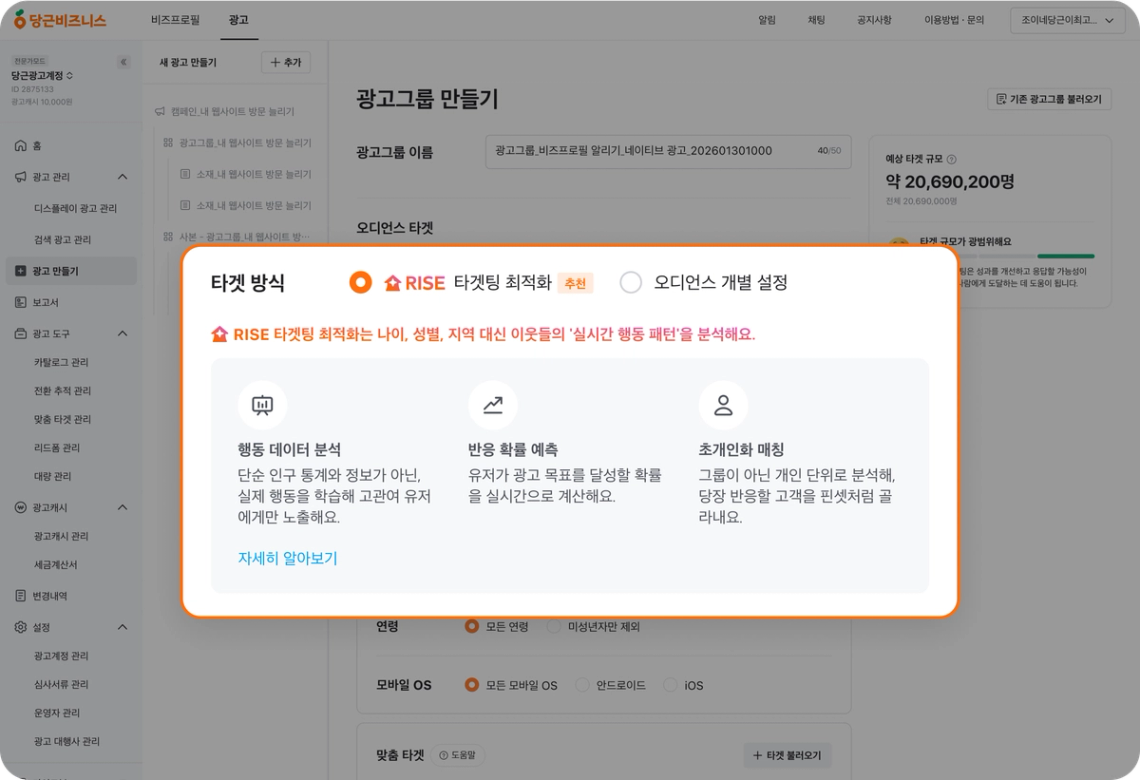Collapse the 광고 도구 section chevron
Viewport: 1140px width, 780px height.
[122, 333]
